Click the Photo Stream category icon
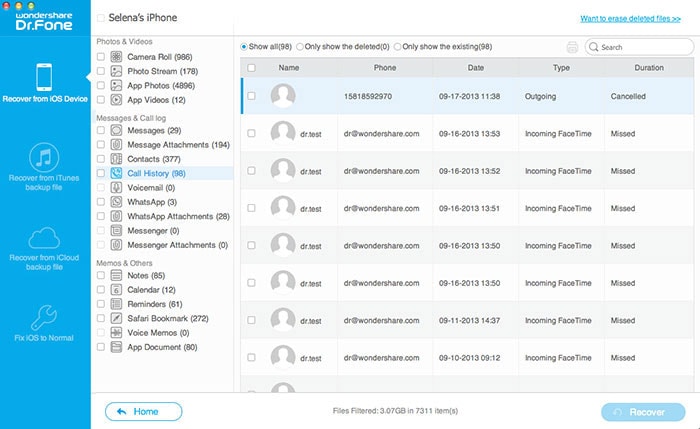Image resolution: width=700 pixels, height=429 pixels. tap(116, 71)
